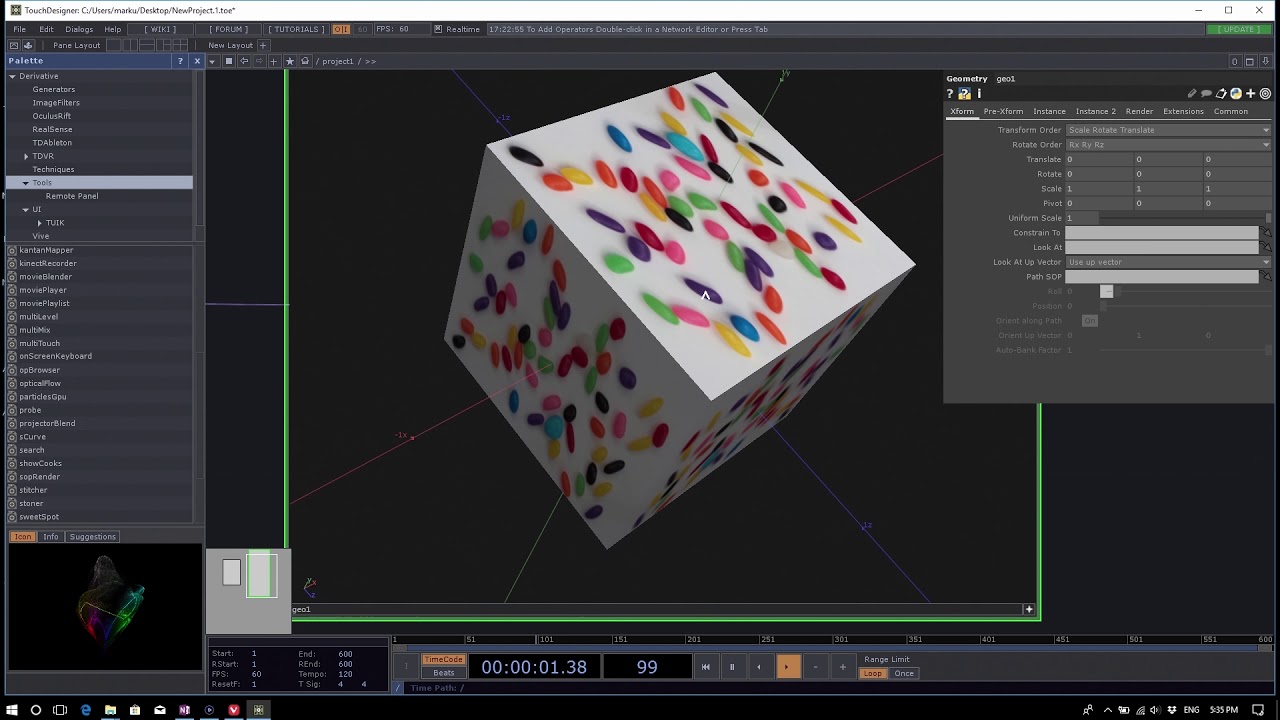Click the pencil edit icon in parameter panel
Viewport: 1280px width, 720px height.
(1192, 94)
